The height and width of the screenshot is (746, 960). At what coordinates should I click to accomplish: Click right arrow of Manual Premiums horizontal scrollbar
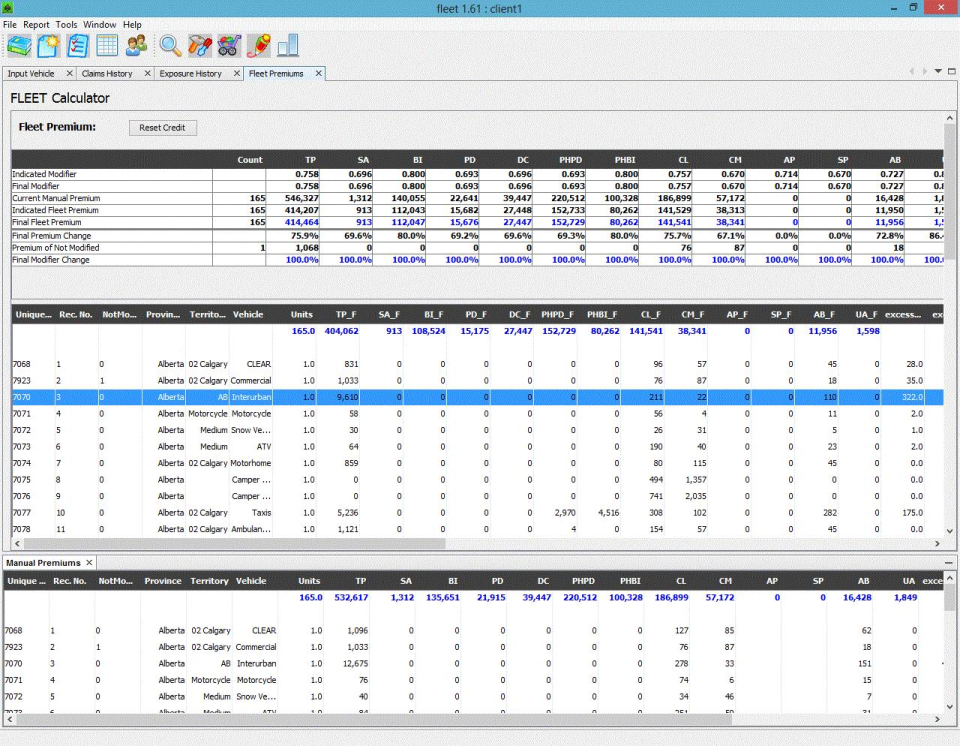point(937,719)
